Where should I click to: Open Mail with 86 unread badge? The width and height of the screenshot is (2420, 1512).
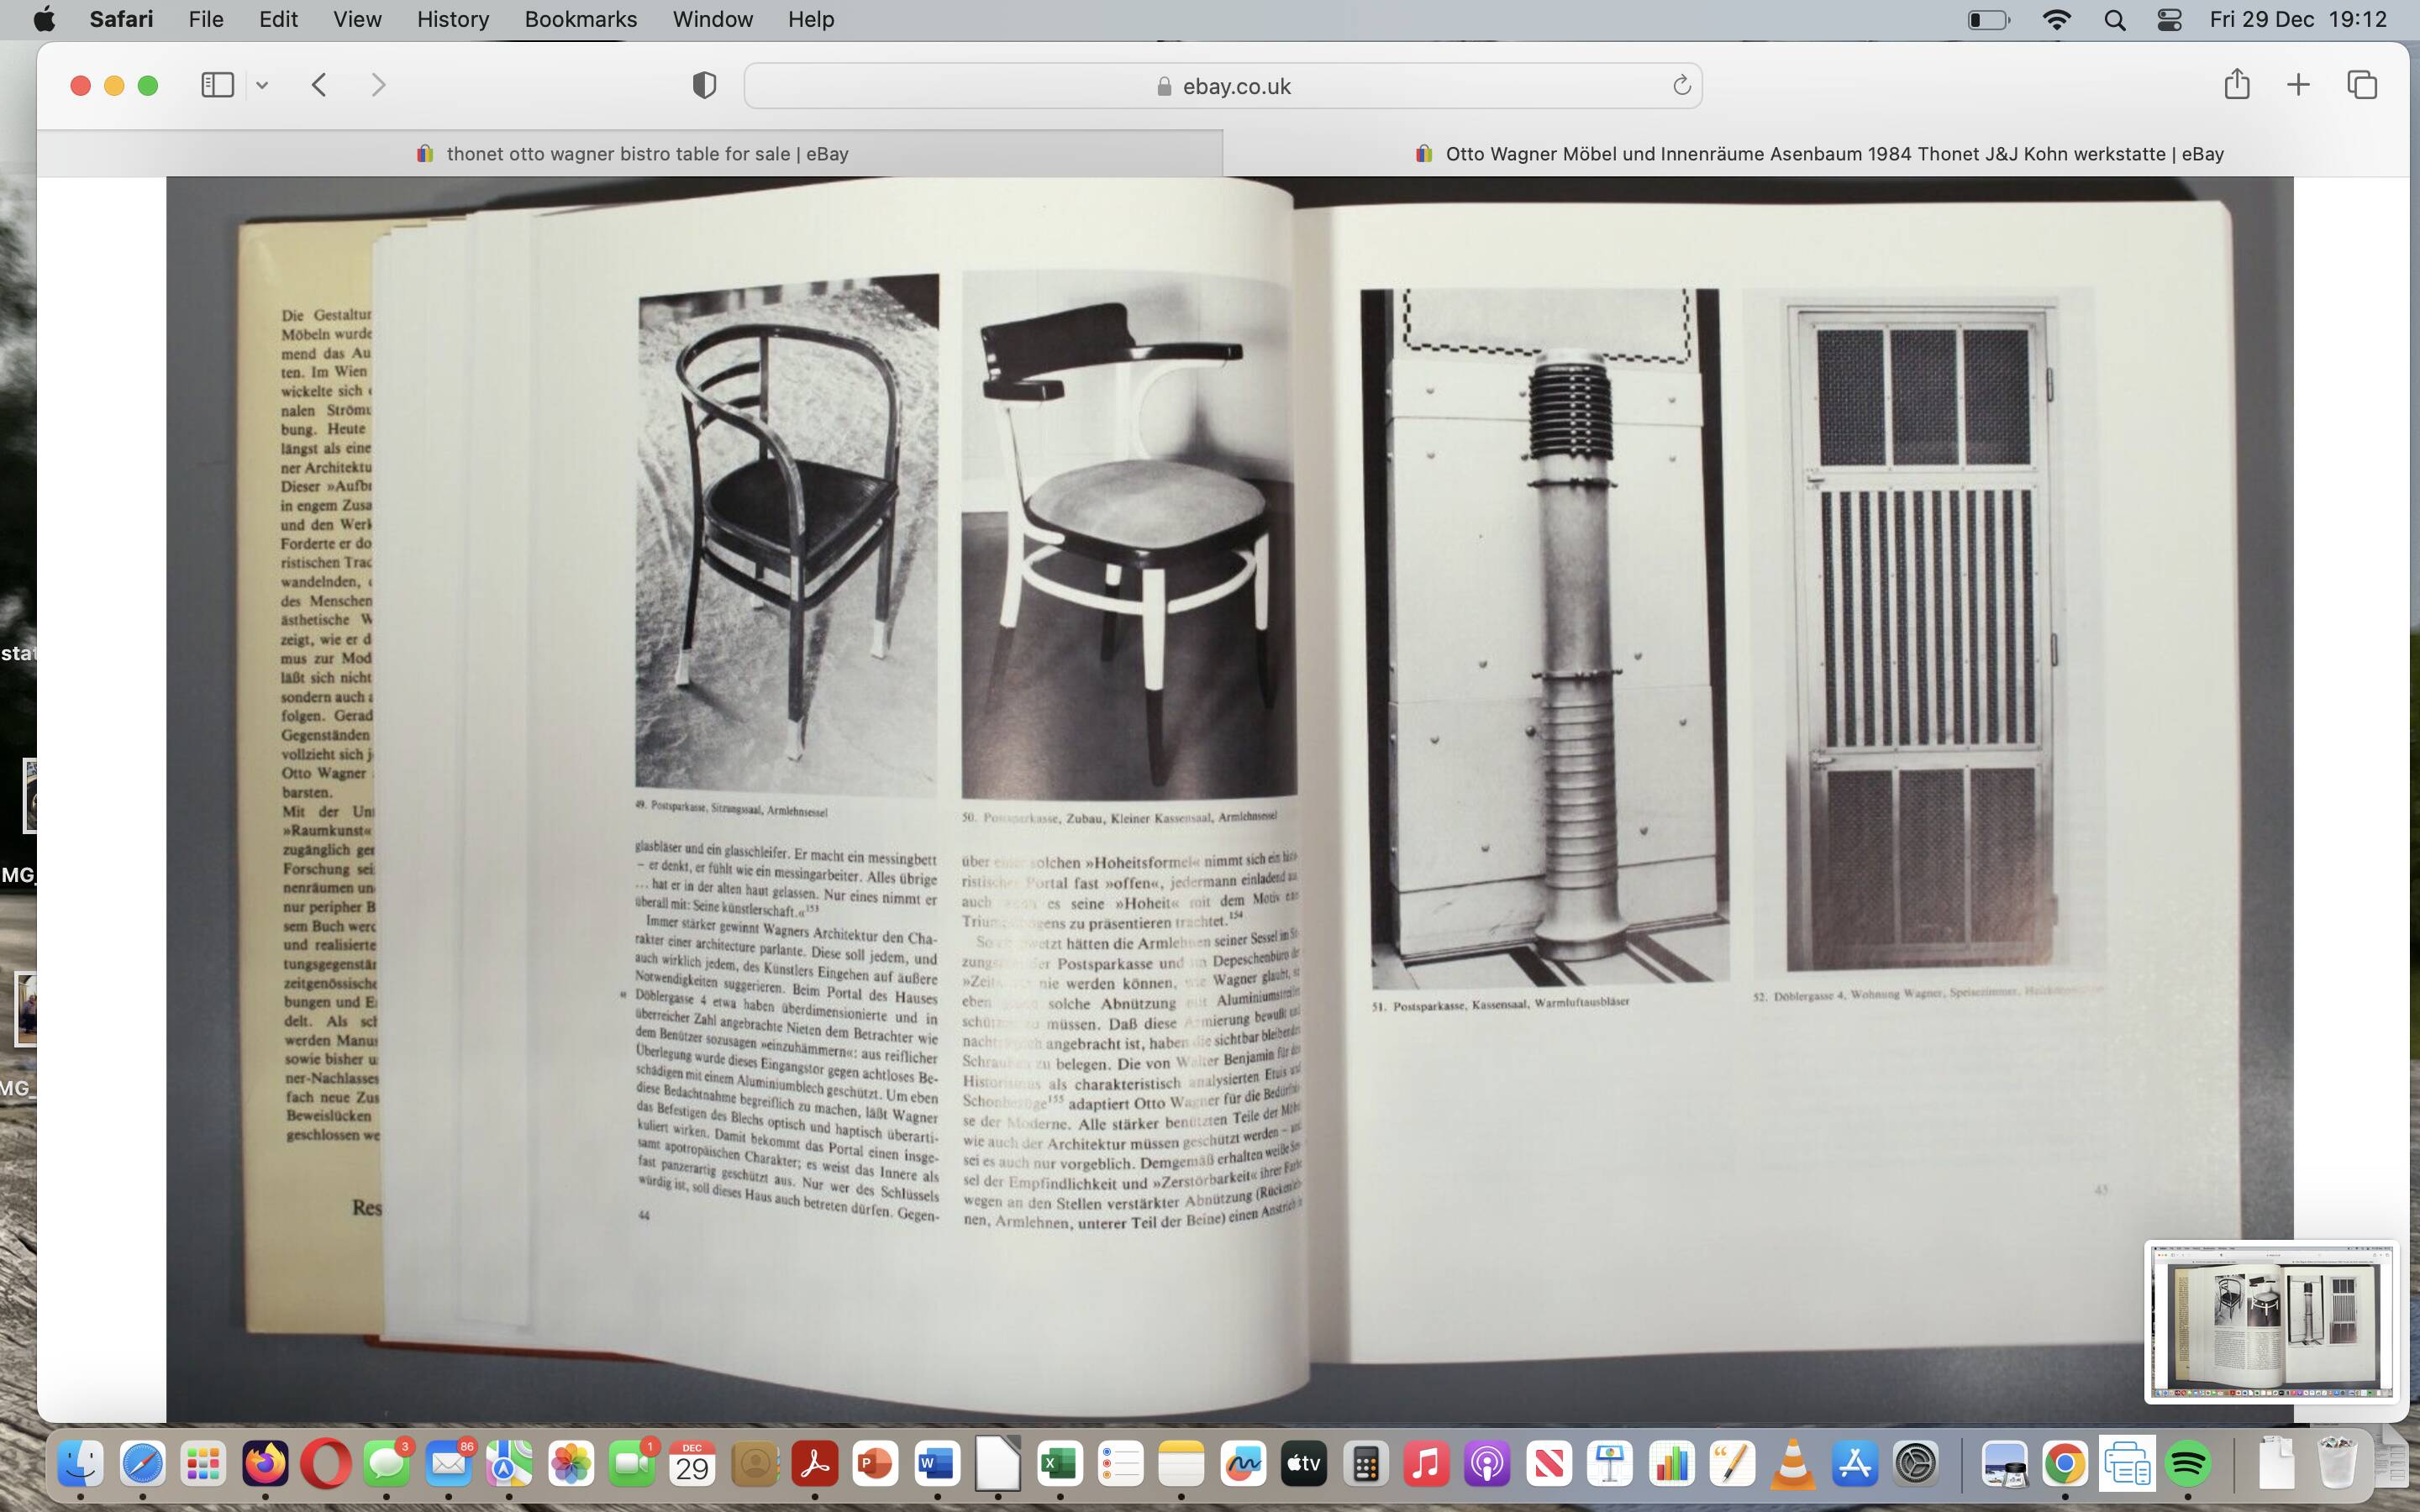point(448,1465)
